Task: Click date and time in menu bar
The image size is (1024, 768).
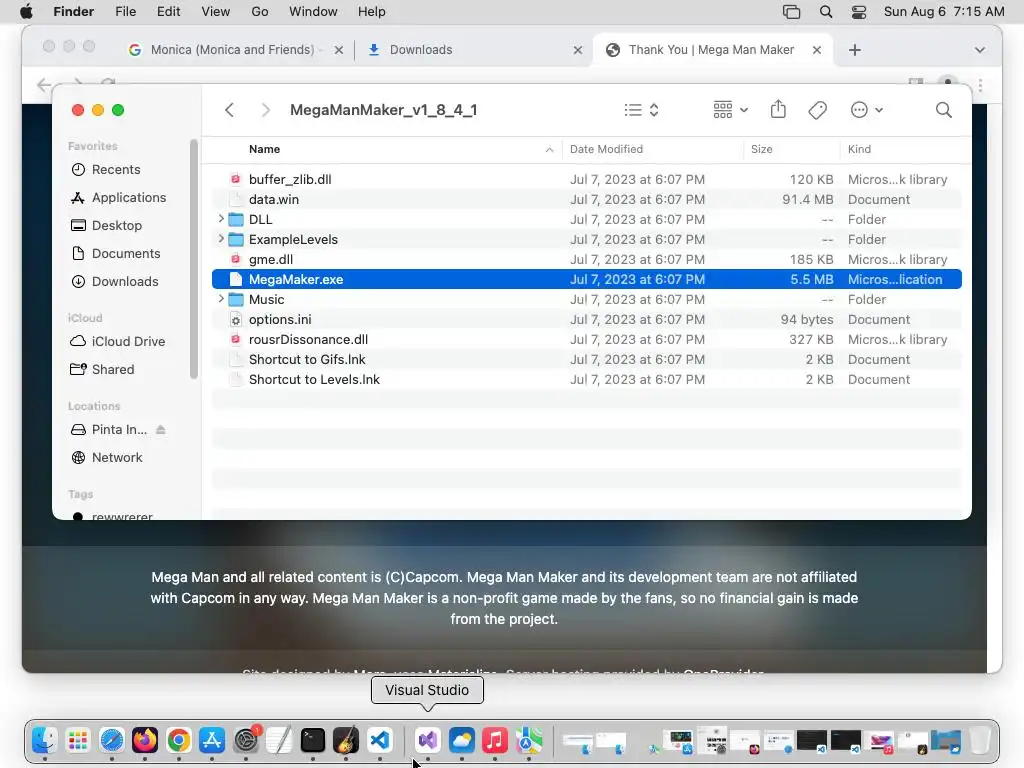Action: (944, 12)
